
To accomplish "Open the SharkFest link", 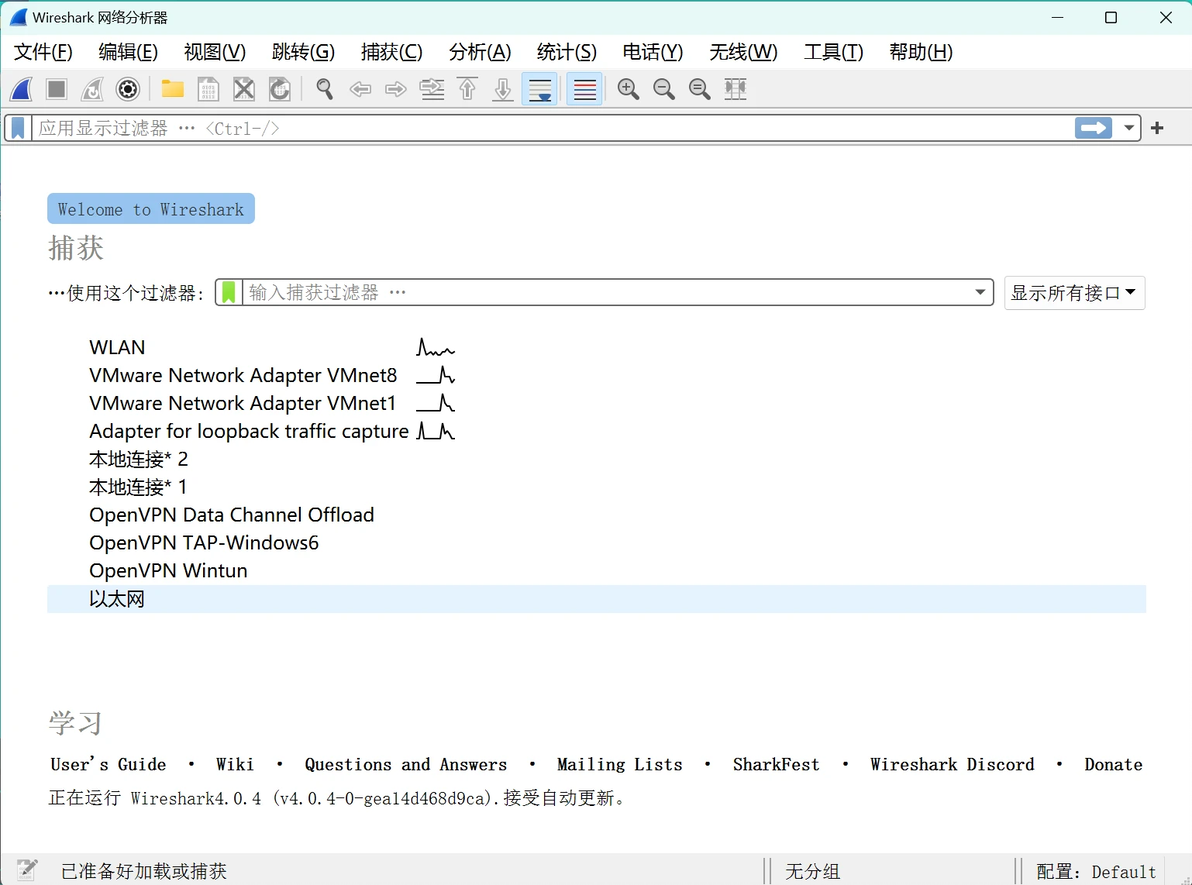I will click(776, 764).
